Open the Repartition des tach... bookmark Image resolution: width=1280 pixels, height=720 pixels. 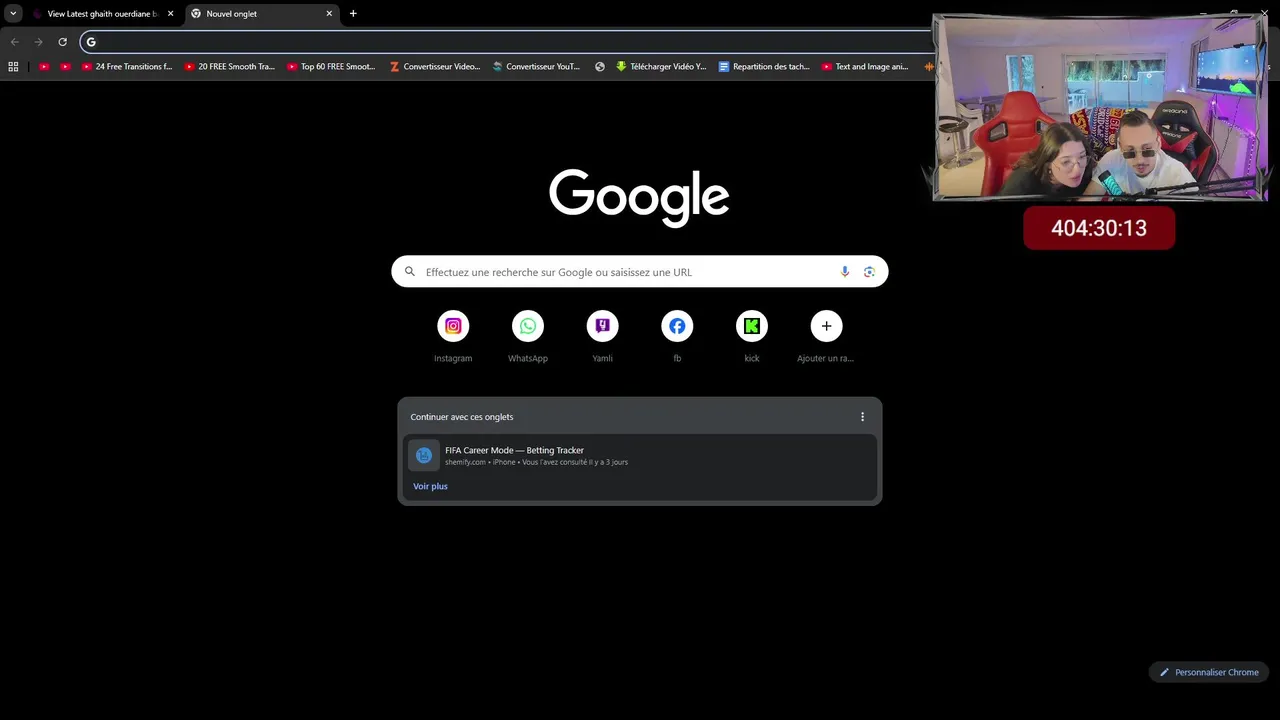pos(765,67)
